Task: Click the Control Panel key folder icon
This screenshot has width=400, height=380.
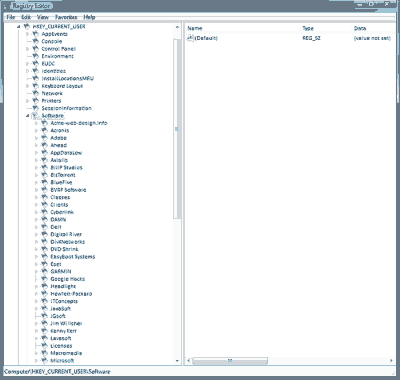Action: (x=36, y=49)
